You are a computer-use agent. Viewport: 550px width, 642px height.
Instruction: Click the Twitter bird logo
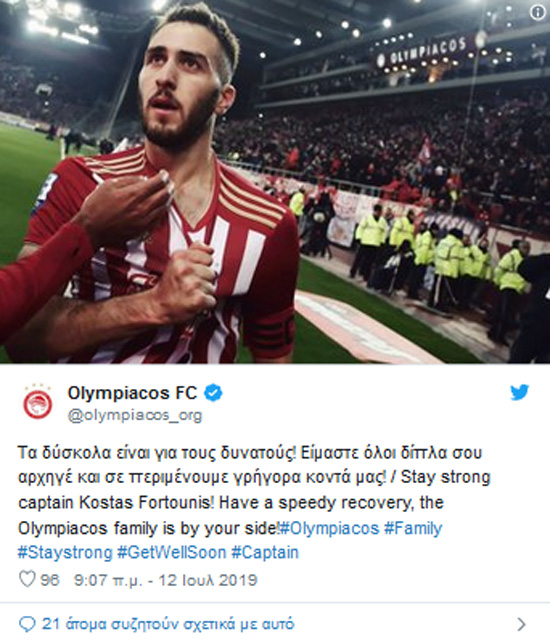519,392
